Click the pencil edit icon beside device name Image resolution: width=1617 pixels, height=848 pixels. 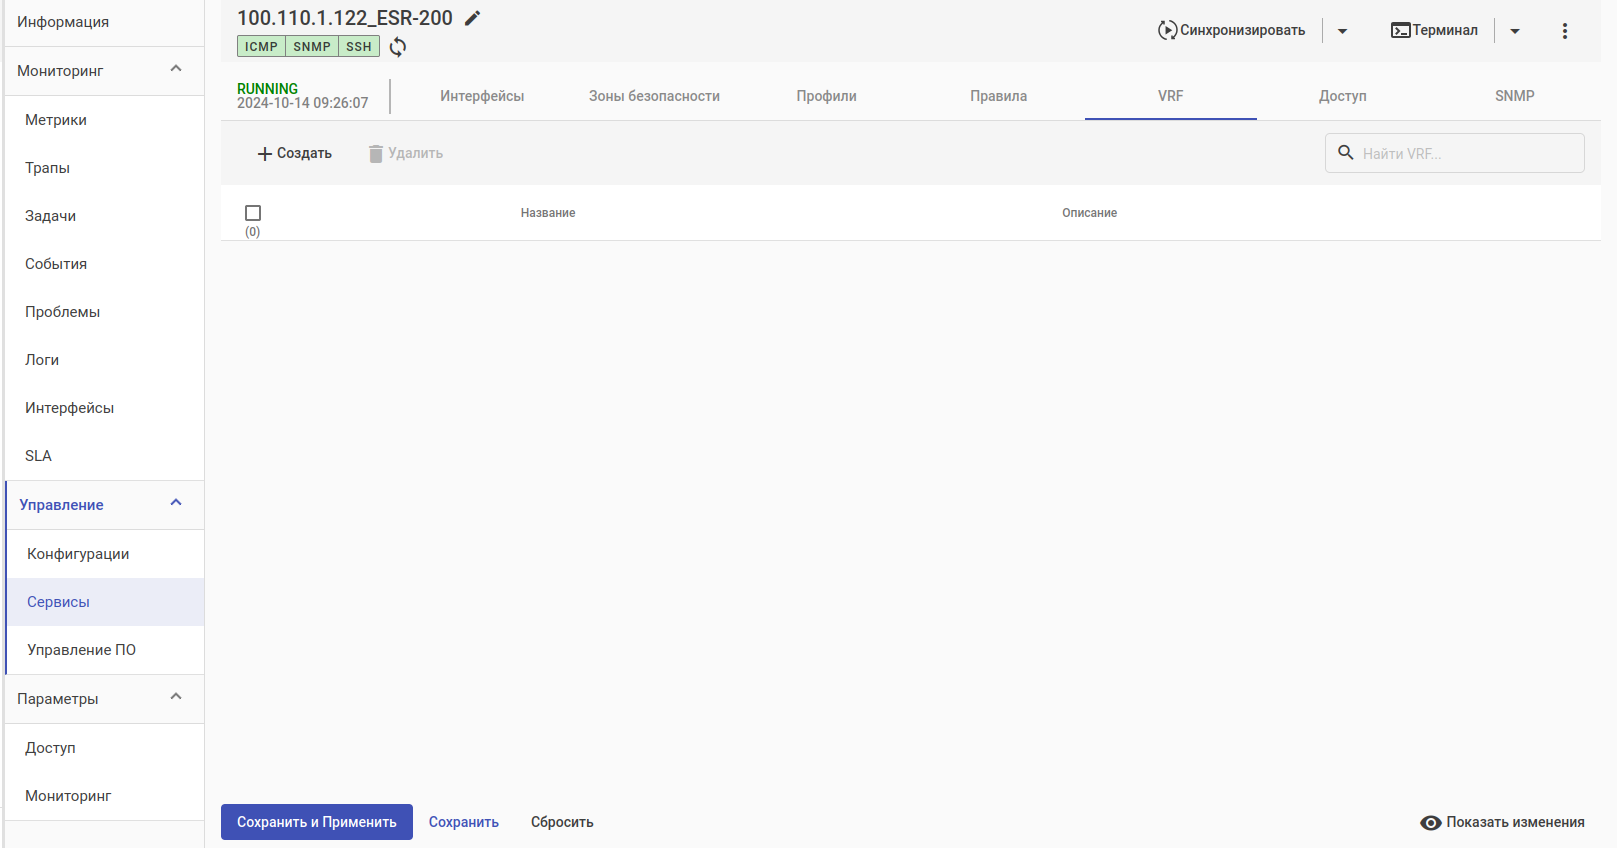coord(473,18)
